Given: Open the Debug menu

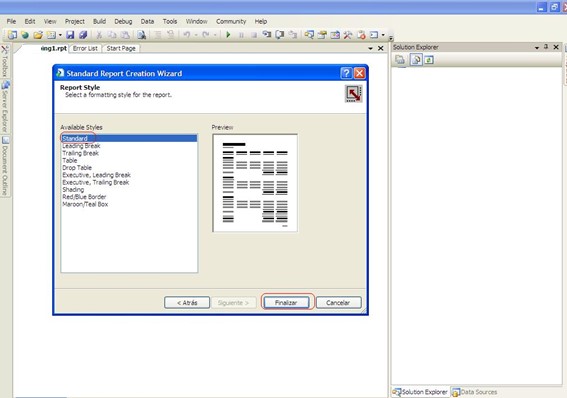Looking at the screenshot, I should pos(123,21).
